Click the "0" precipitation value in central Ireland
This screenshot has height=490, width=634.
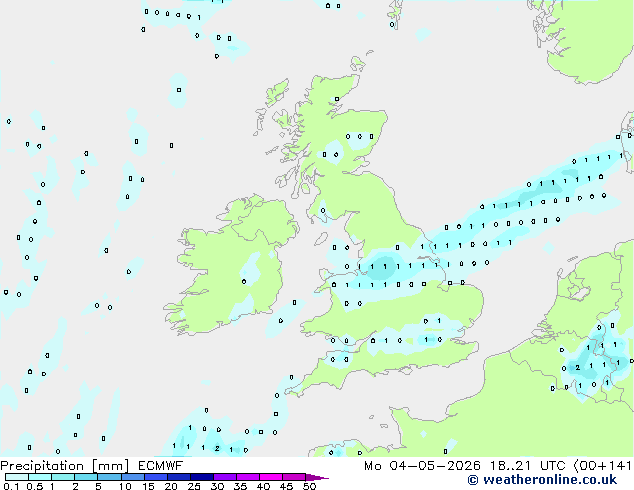tap(244, 281)
